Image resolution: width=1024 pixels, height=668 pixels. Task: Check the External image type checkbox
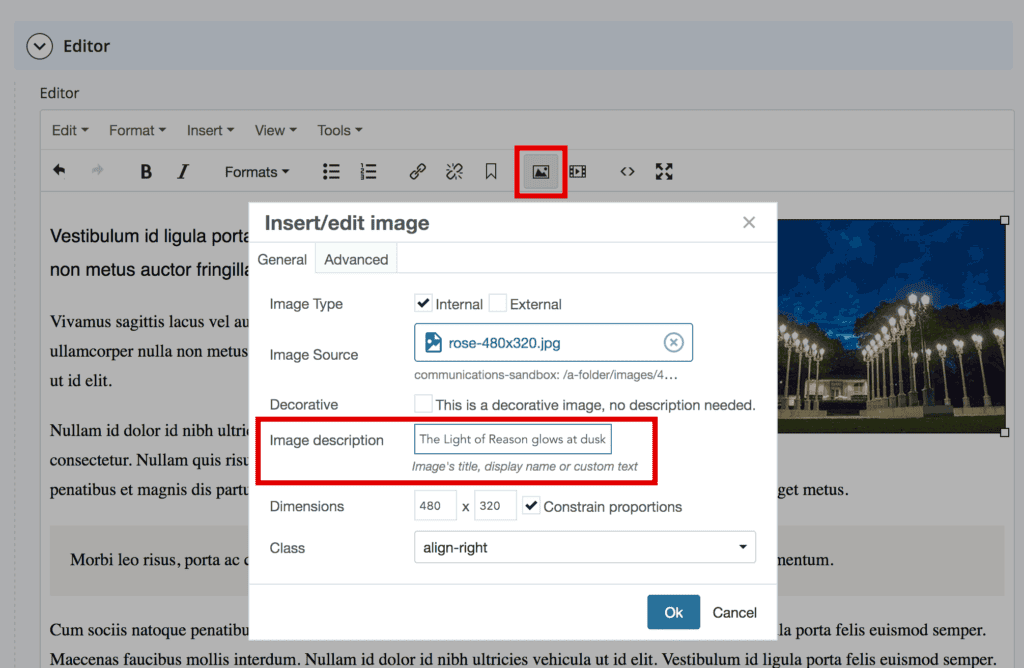[x=498, y=303]
